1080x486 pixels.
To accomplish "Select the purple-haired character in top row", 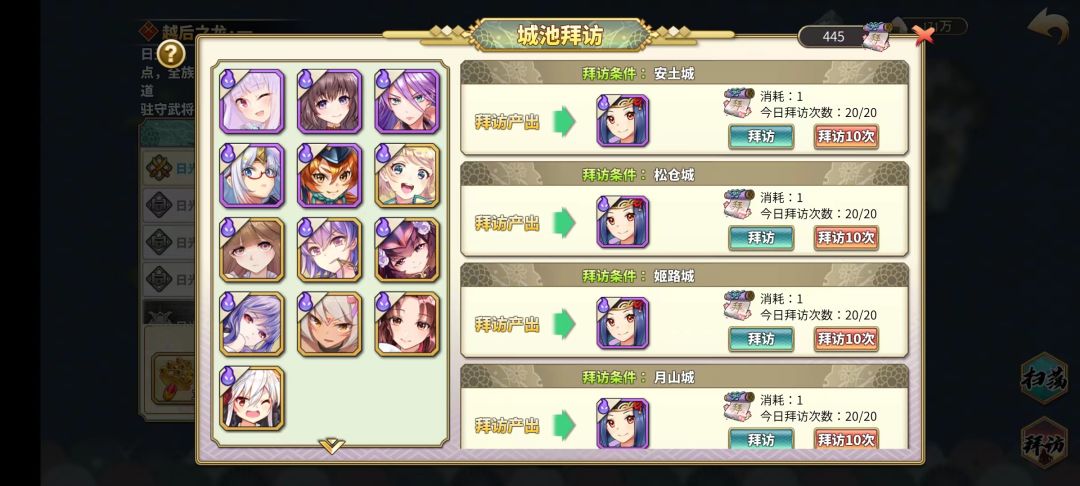I will pyautogui.click(x=407, y=101).
